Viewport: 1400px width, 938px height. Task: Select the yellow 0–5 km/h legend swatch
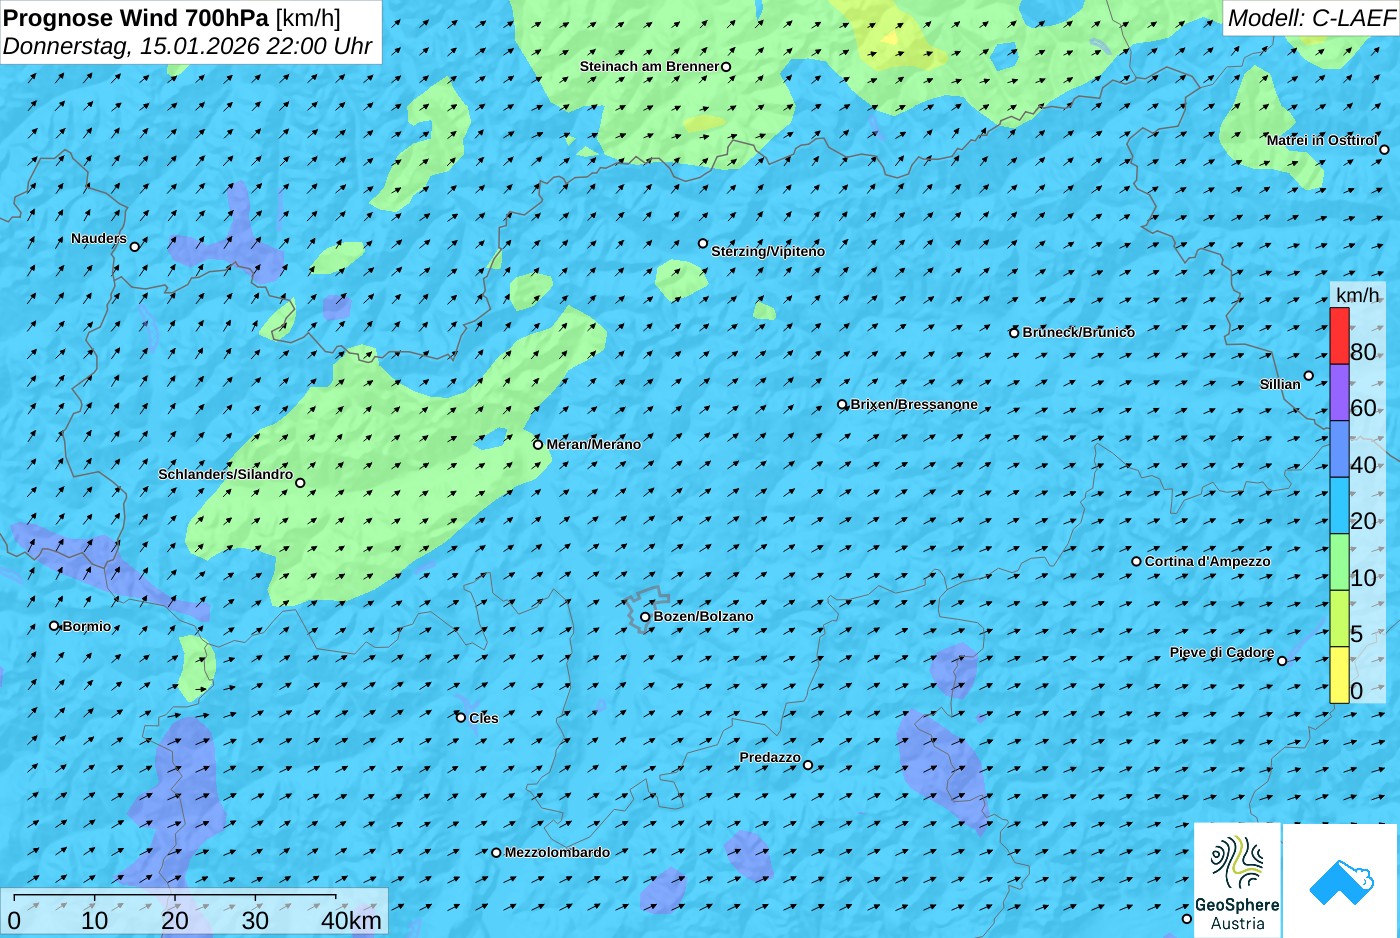(1339, 675)
